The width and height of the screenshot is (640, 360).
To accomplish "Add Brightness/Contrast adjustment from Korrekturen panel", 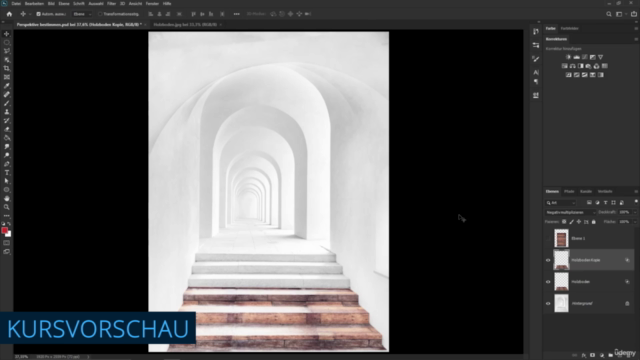I will point(568,57).
